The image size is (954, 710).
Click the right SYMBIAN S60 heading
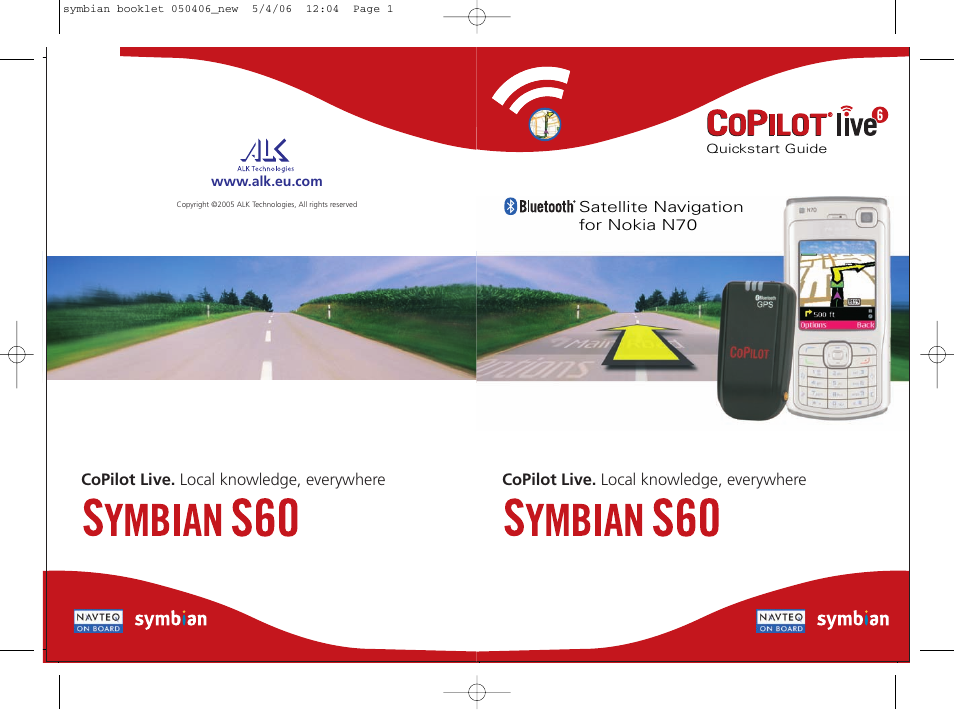(x=611, y=518)
